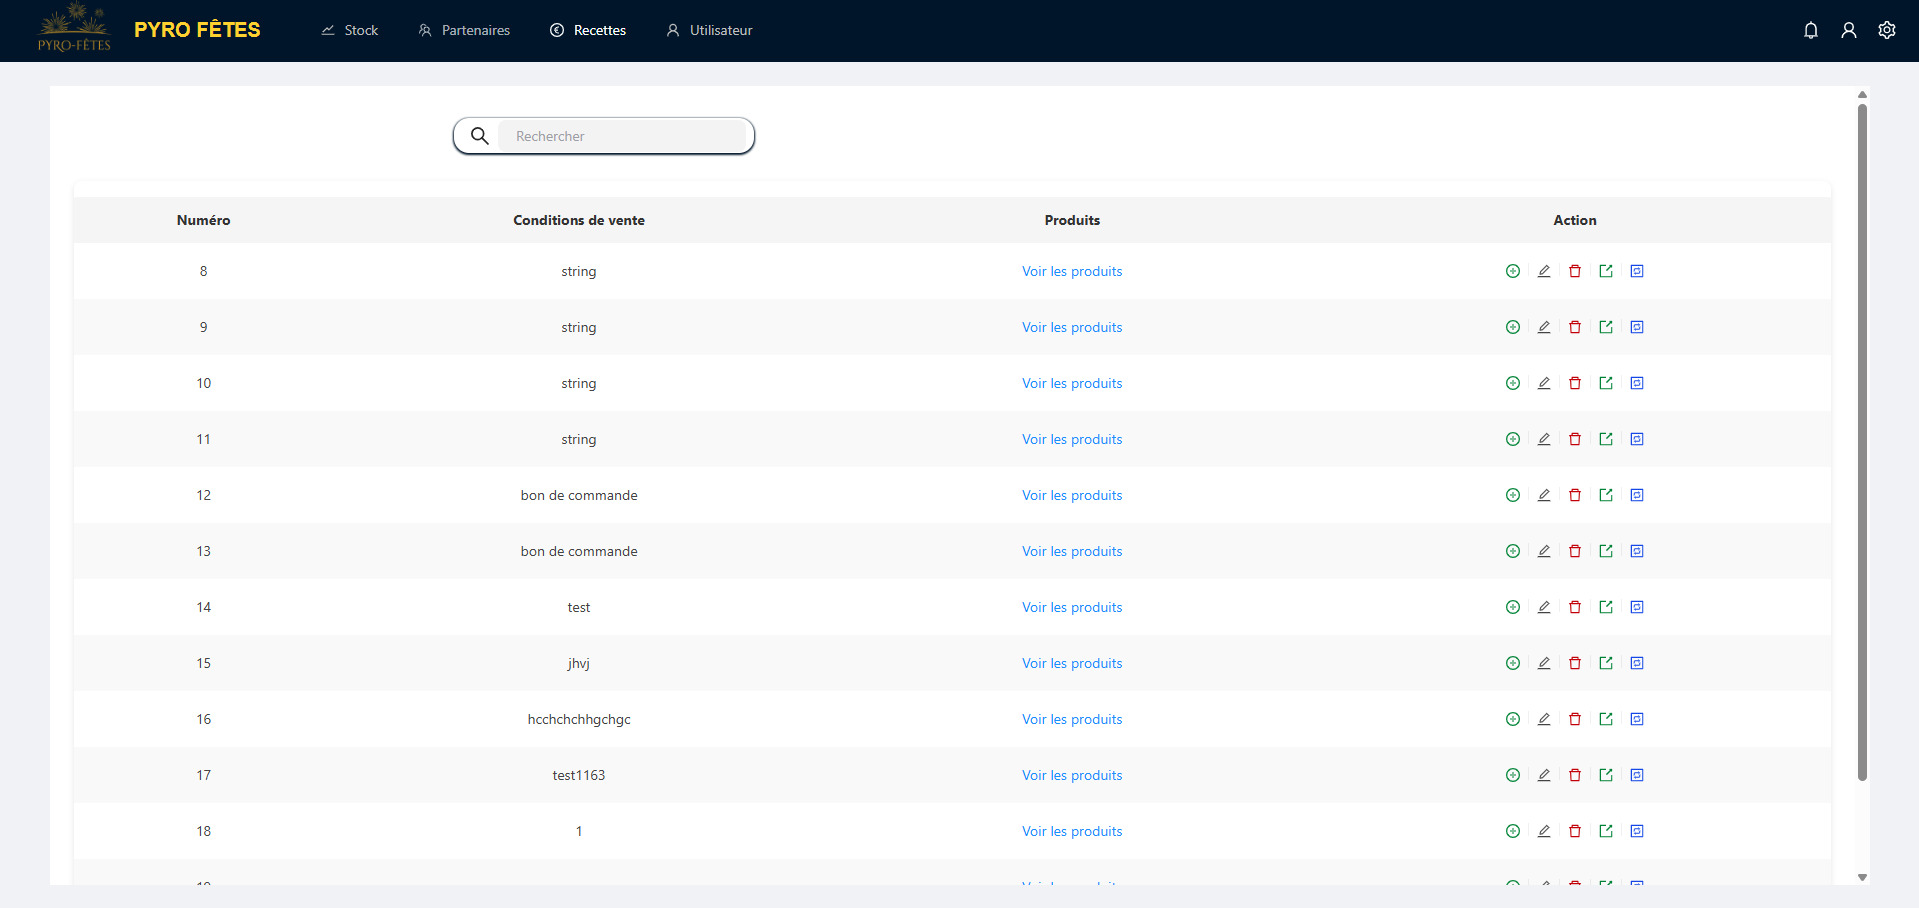
Task: Edit row 10 using the pencil icon
Action: click(x=1544, y=383)
